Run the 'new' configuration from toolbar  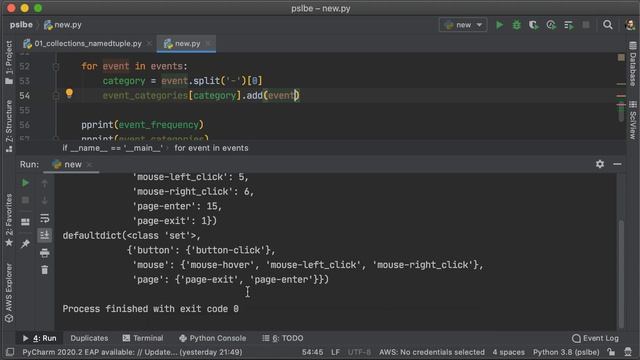(499, 25)
